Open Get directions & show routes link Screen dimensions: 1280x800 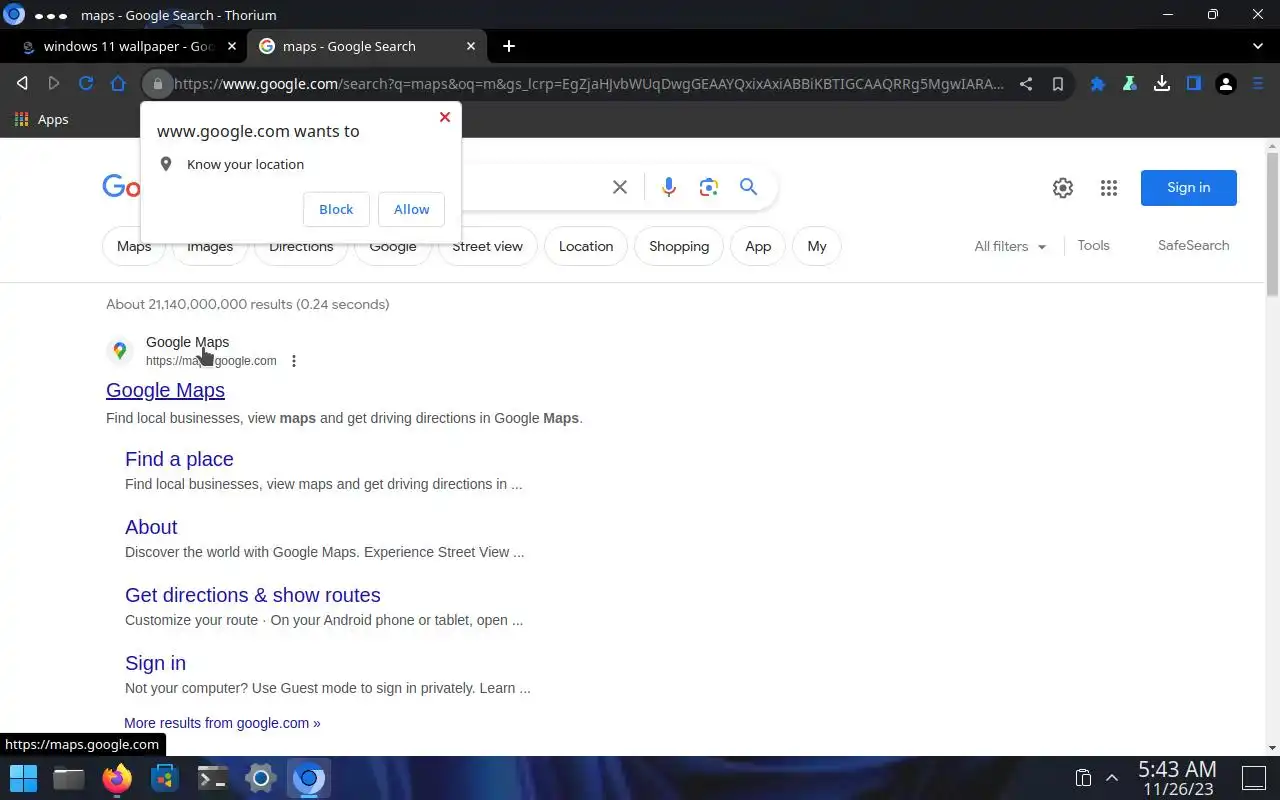tap(253, 595)
